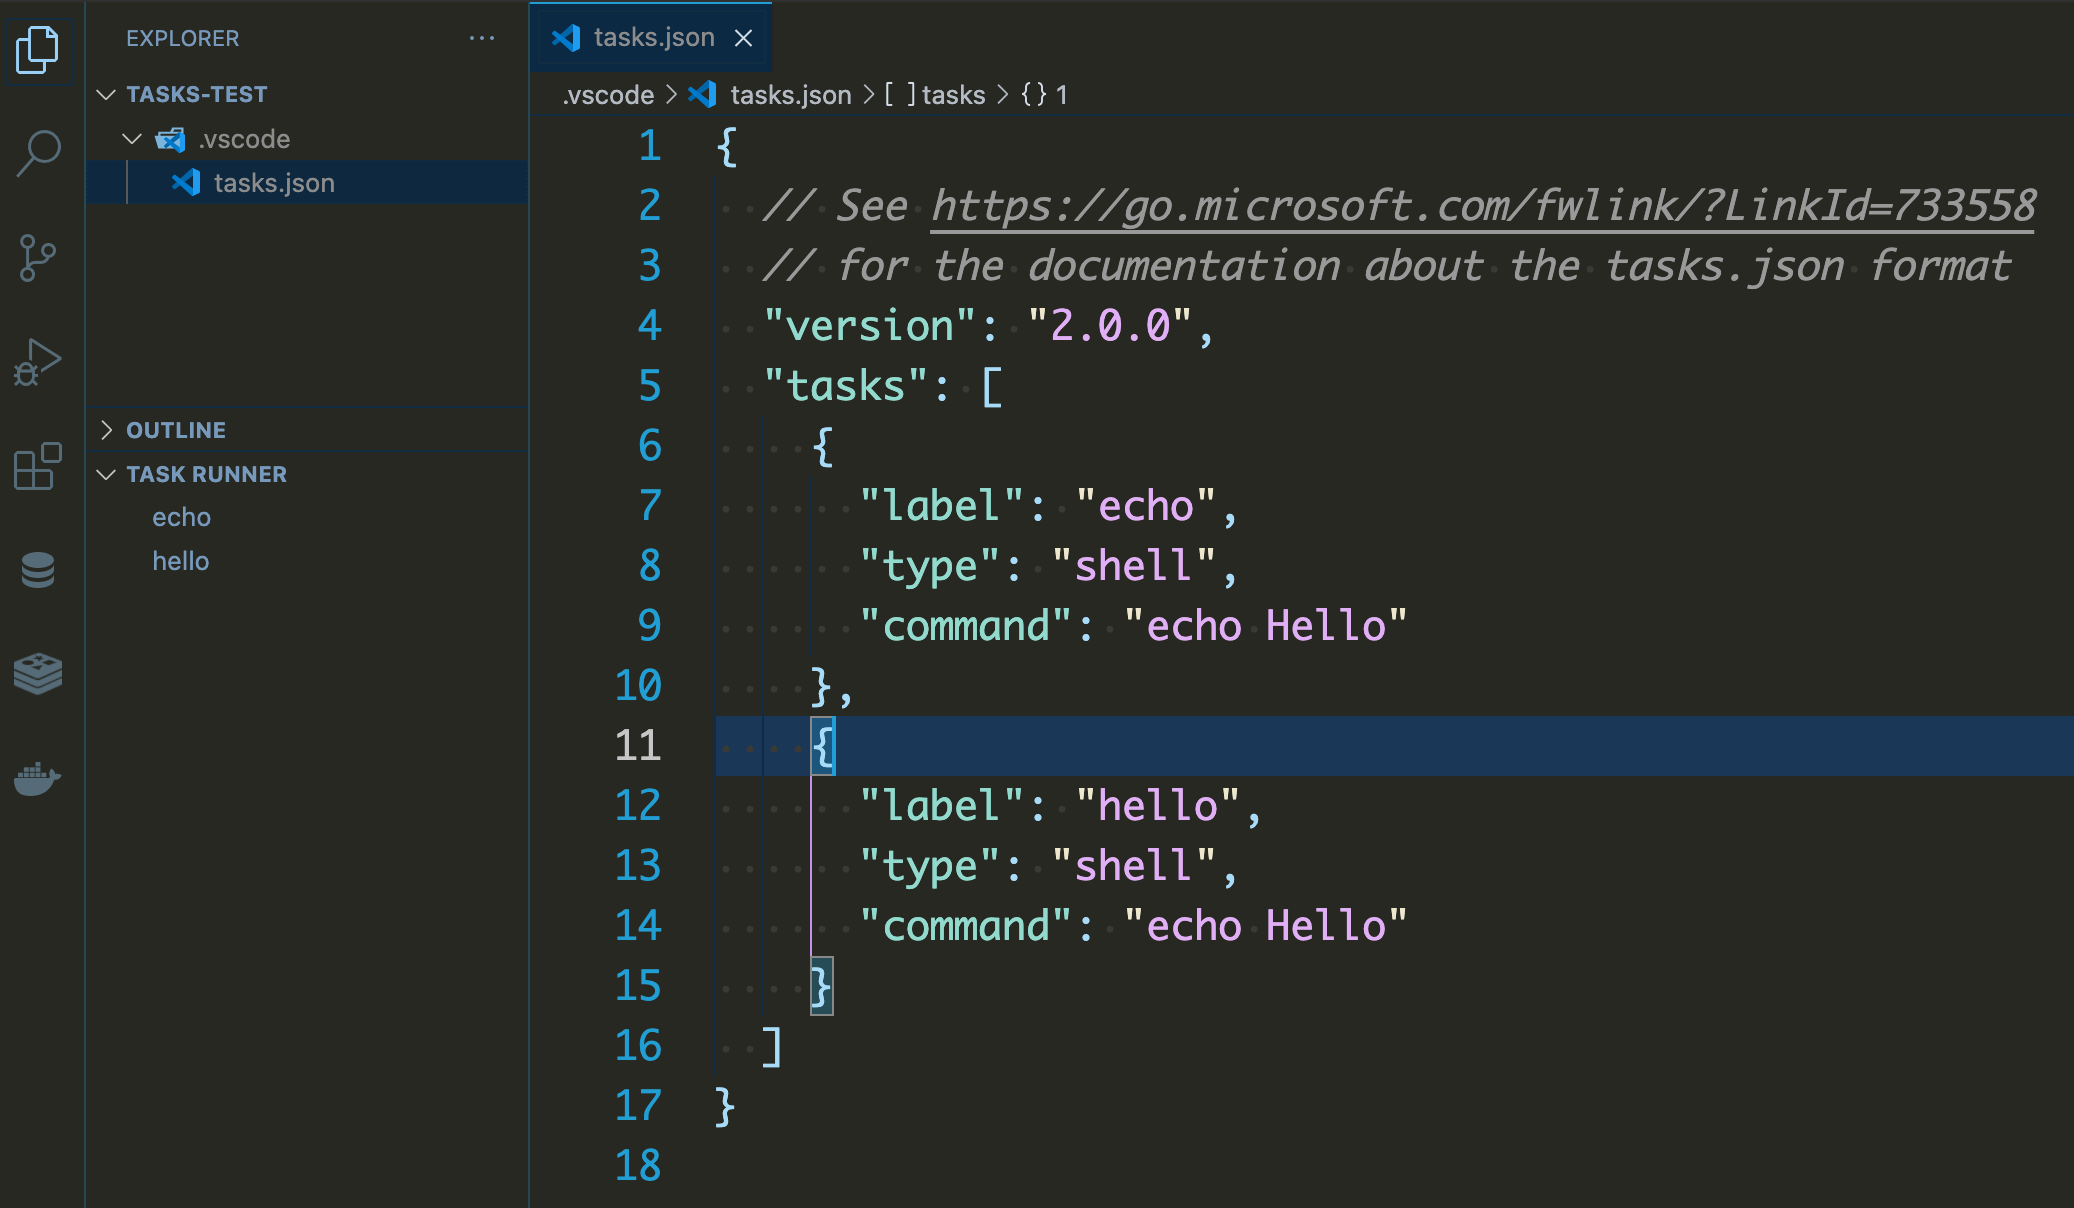Open the Explorer view in activity bar
Viewport: 2074px width, 1208px height.
tap(38, 49)
